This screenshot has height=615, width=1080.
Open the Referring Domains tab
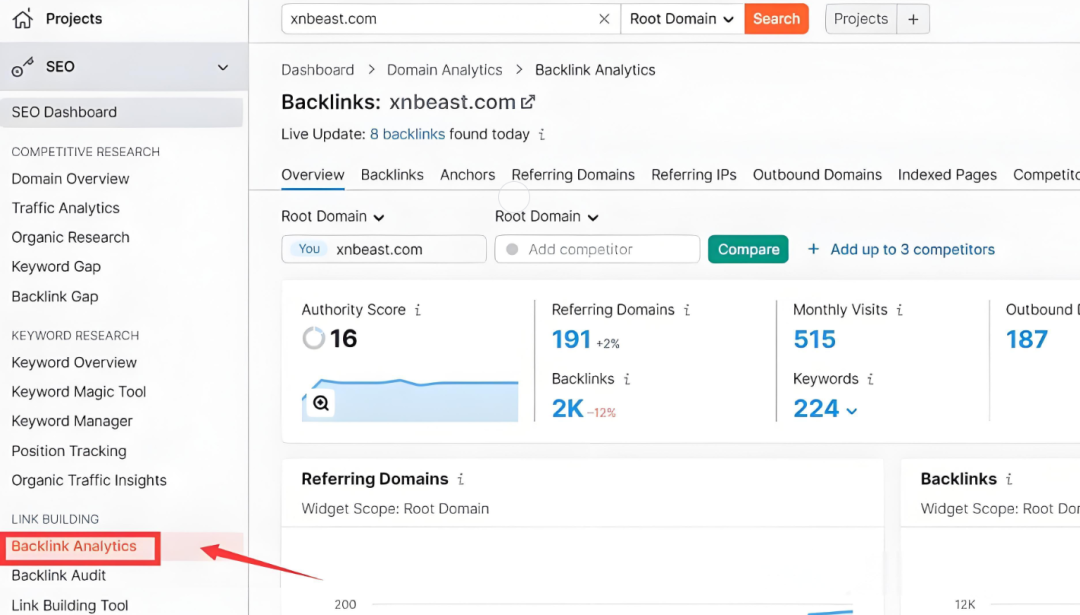click(x=573, y=175)
